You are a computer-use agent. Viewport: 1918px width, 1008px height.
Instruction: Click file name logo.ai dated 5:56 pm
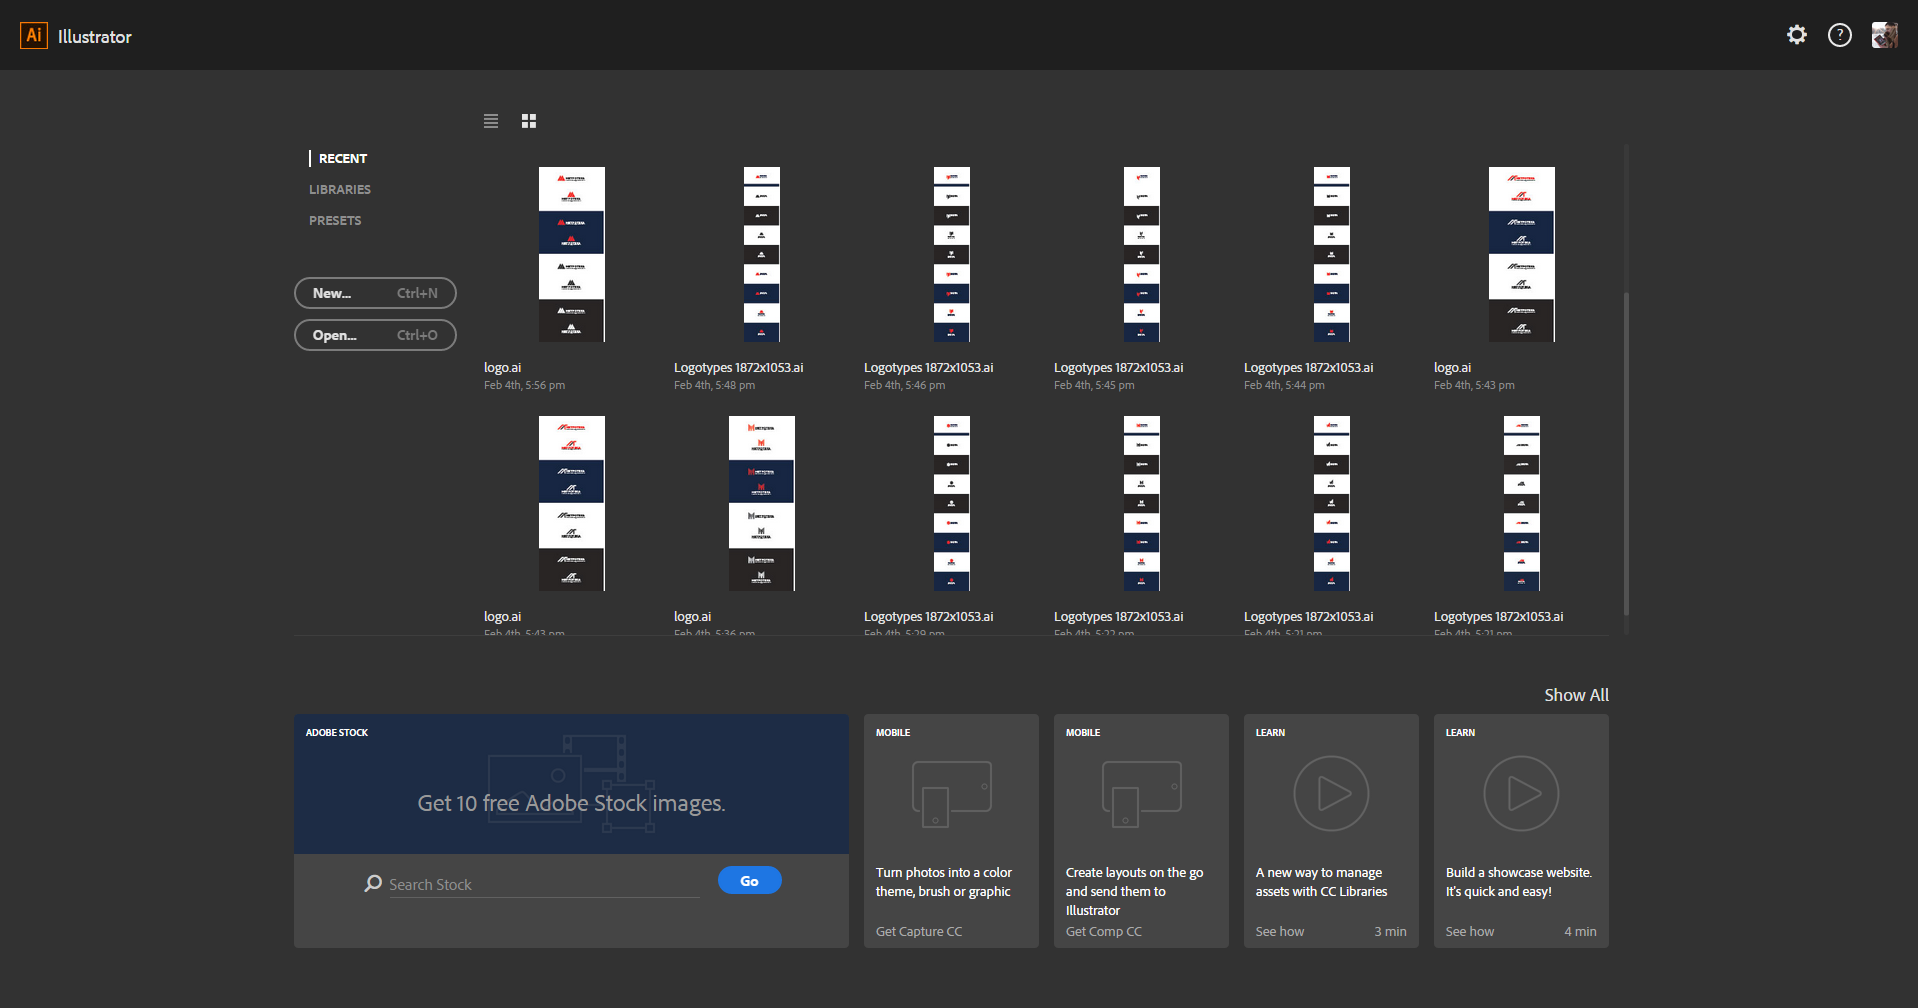(x=502, y=367)
